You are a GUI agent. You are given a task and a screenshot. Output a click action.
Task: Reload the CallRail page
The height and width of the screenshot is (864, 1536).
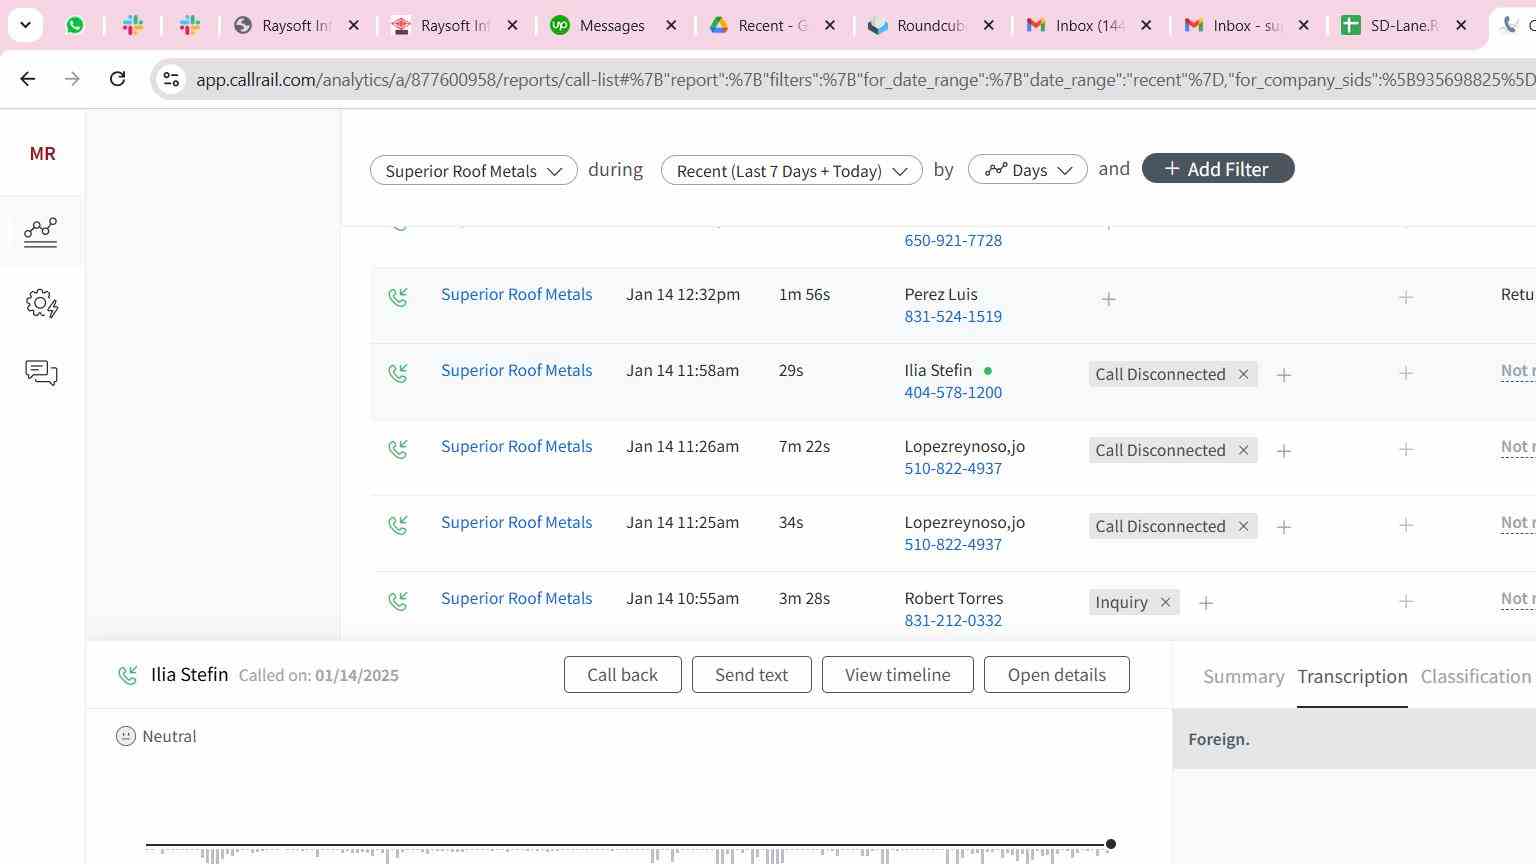(117, 79)
